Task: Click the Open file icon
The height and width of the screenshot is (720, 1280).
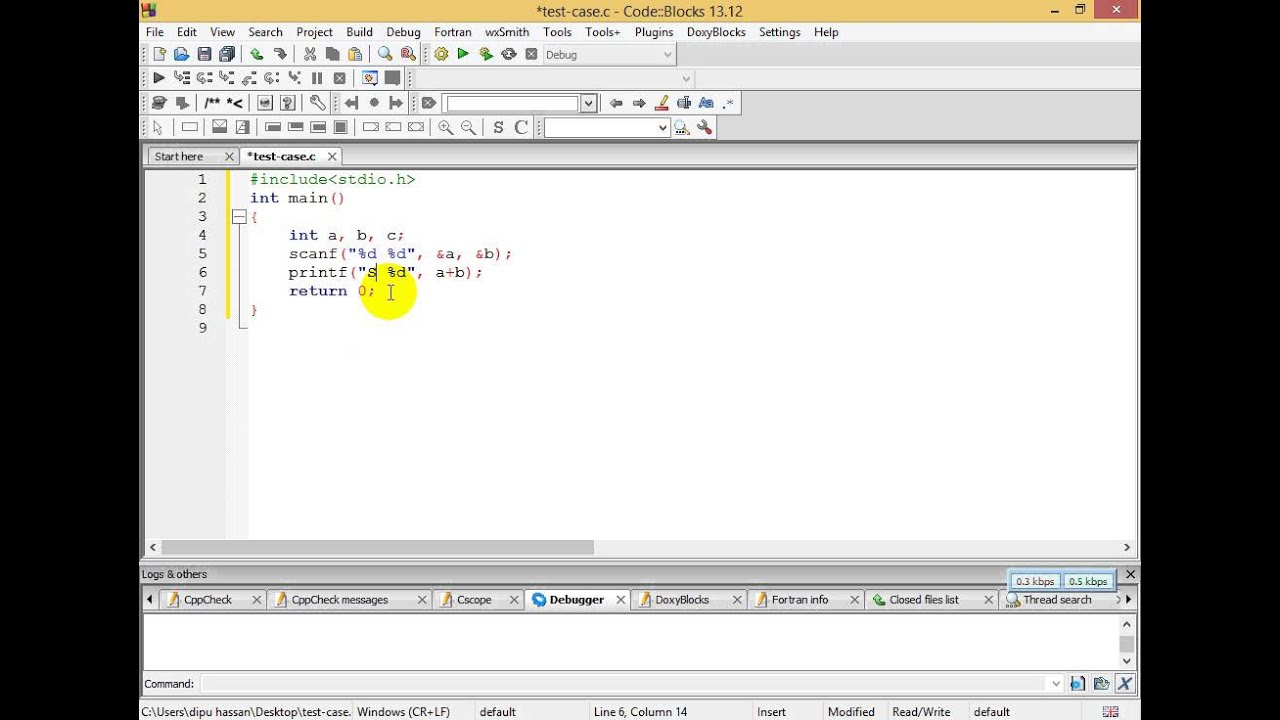Action: click(181, 54)
